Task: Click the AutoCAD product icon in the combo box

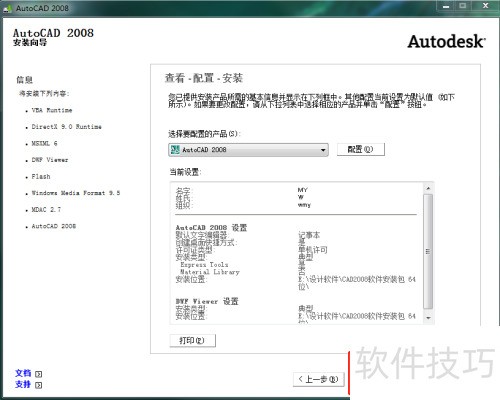Action: click(x=175, y=150)
